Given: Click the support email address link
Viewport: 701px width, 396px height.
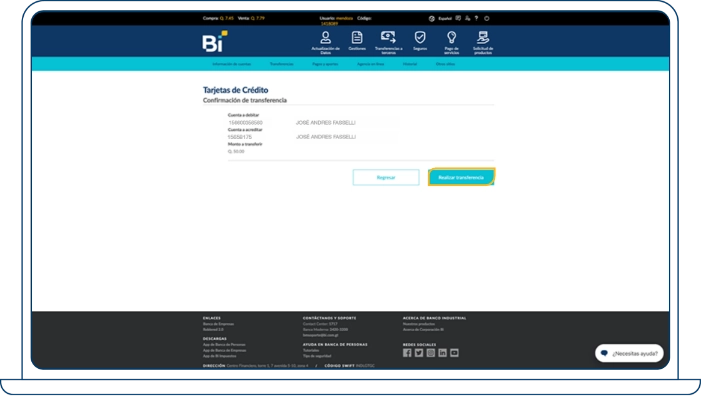Looking at the screenshot, I should tap(321, 335).
